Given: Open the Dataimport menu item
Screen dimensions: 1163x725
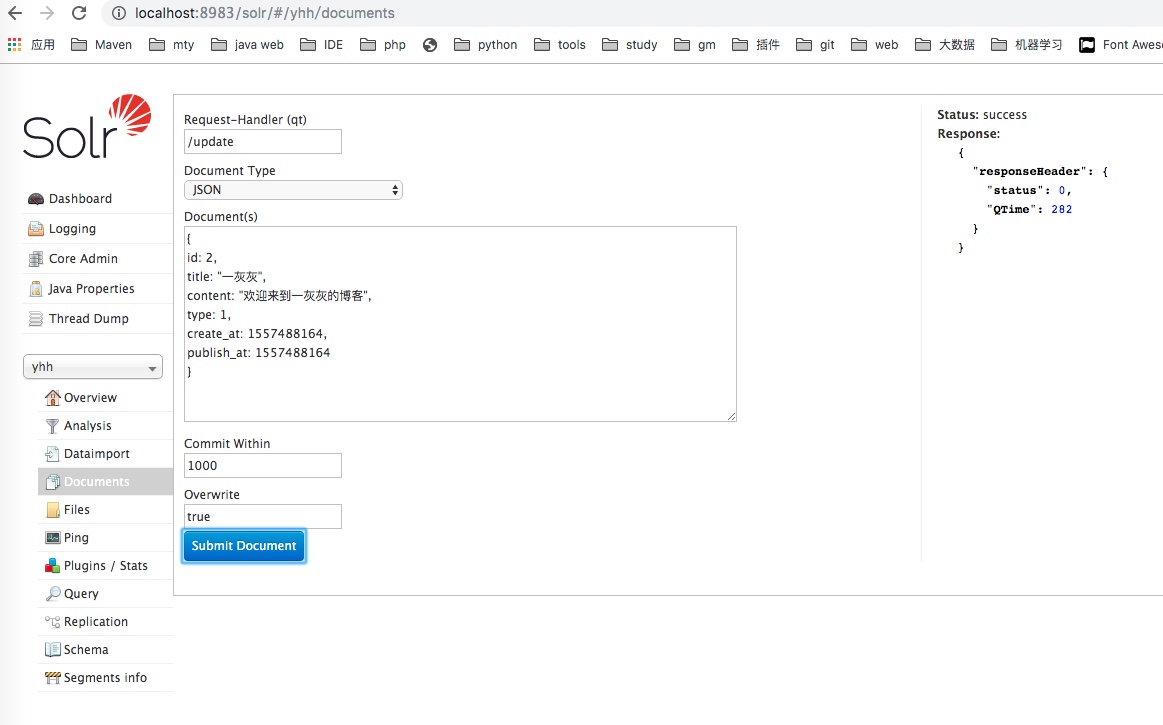Looking at the screenshot, I should pyautogui.click(x=96, y=454).
